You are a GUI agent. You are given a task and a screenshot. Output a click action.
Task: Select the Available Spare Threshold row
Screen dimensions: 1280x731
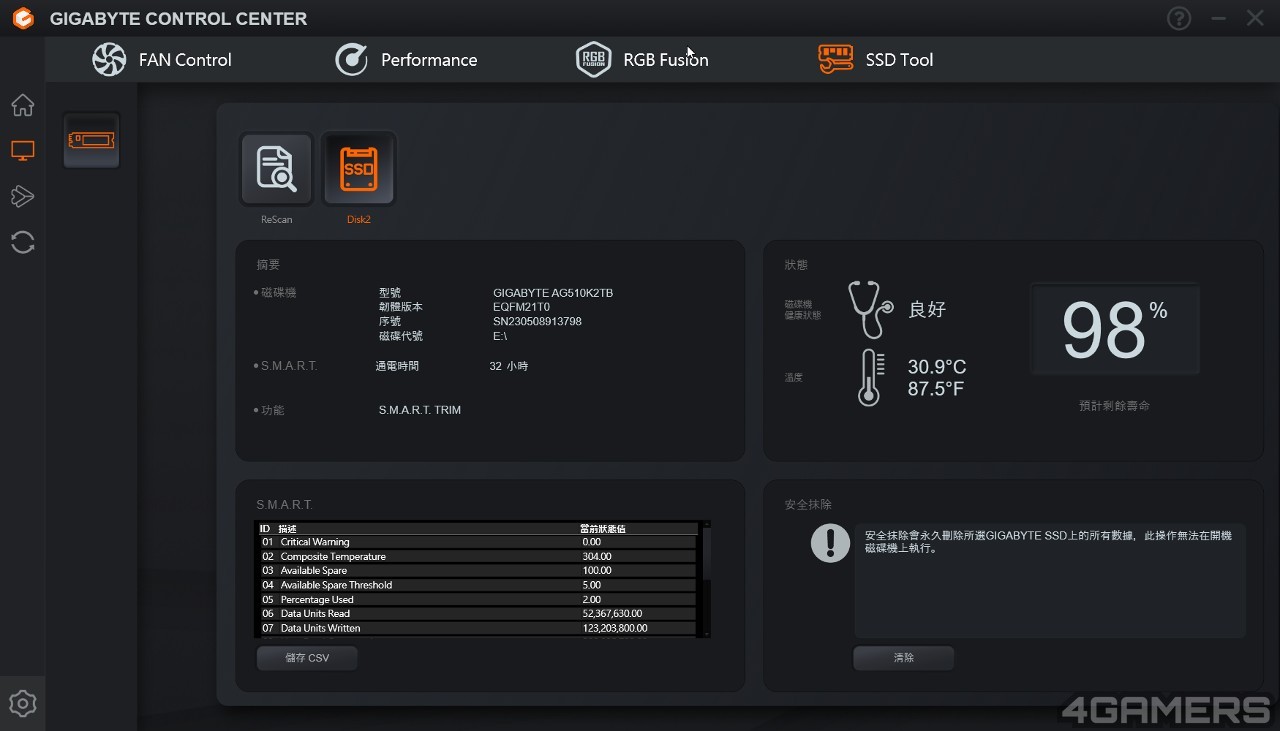pos(478,585)
